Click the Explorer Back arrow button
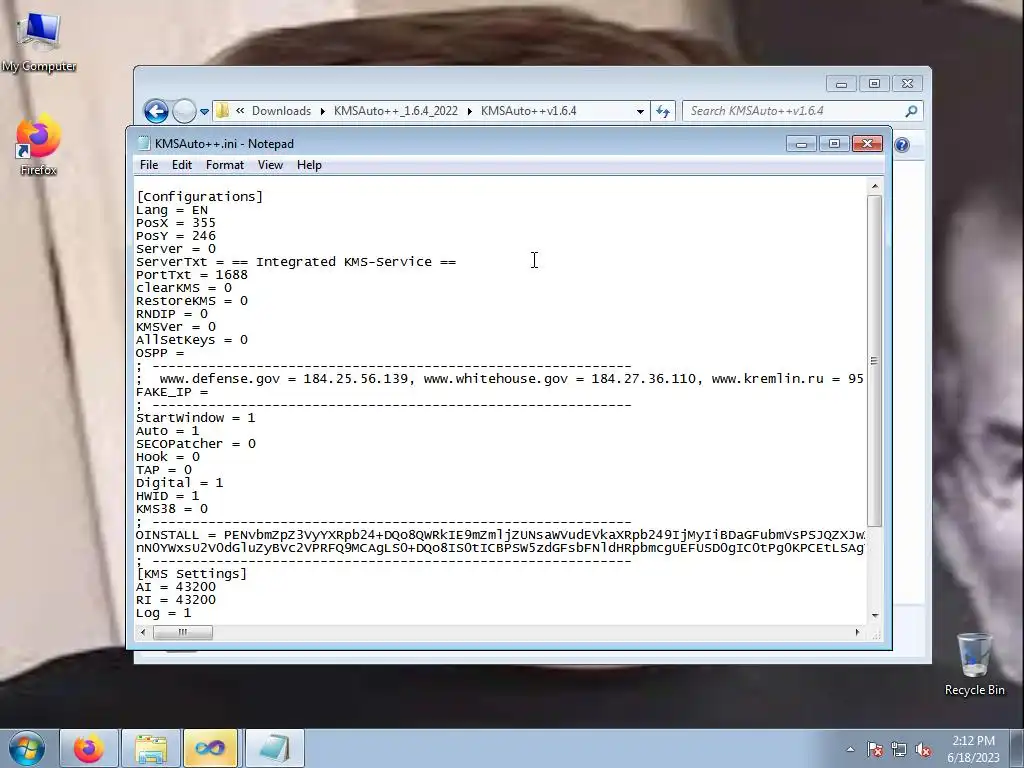Image resolution: width=1024 pixels, height=768 pixels. [x=156, y=111]
